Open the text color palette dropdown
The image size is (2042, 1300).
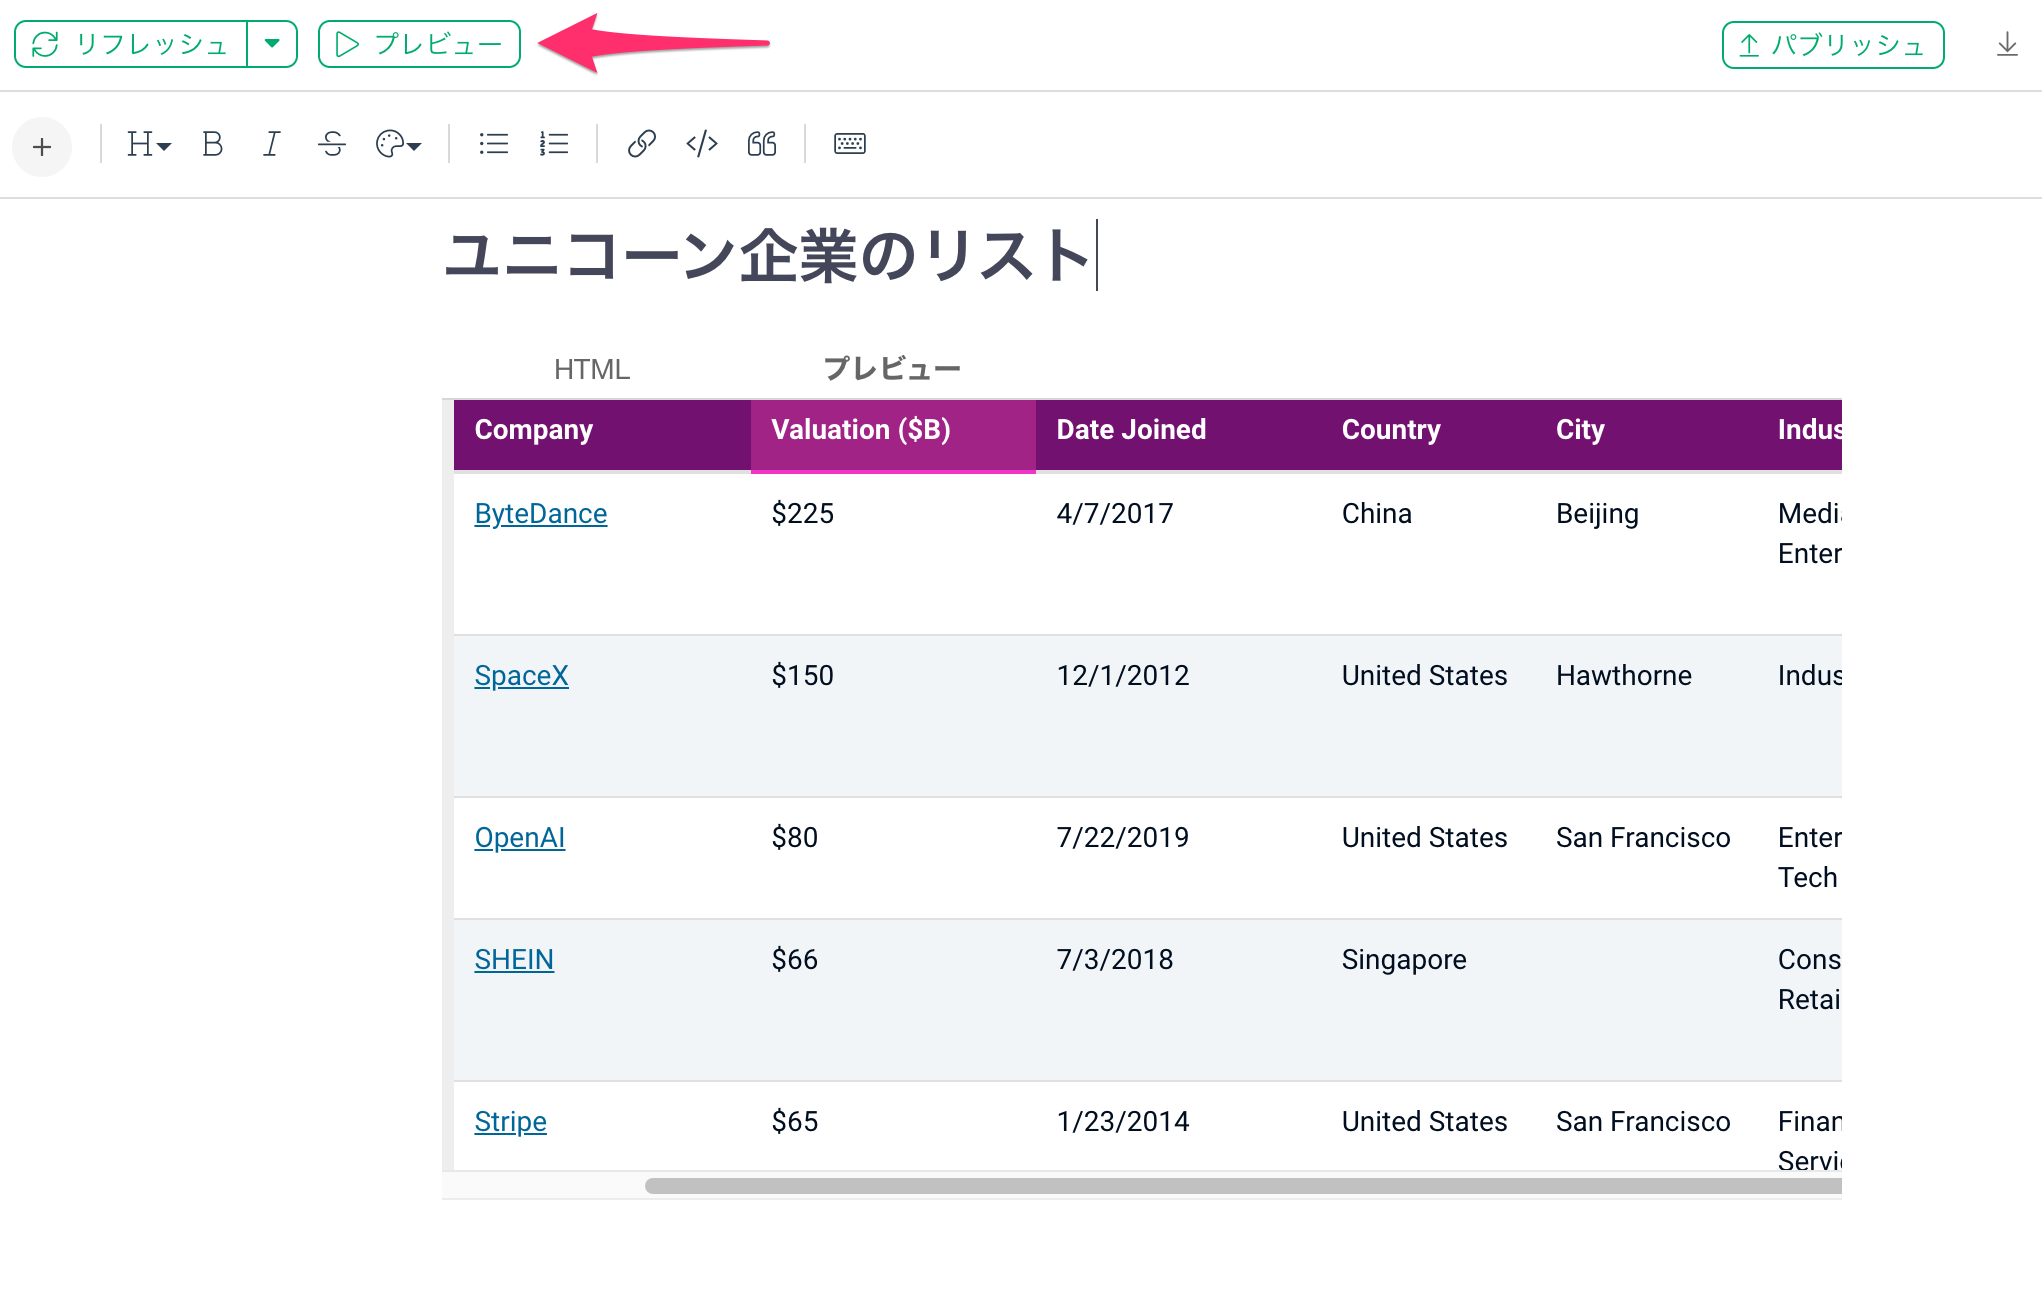[398, 145]
